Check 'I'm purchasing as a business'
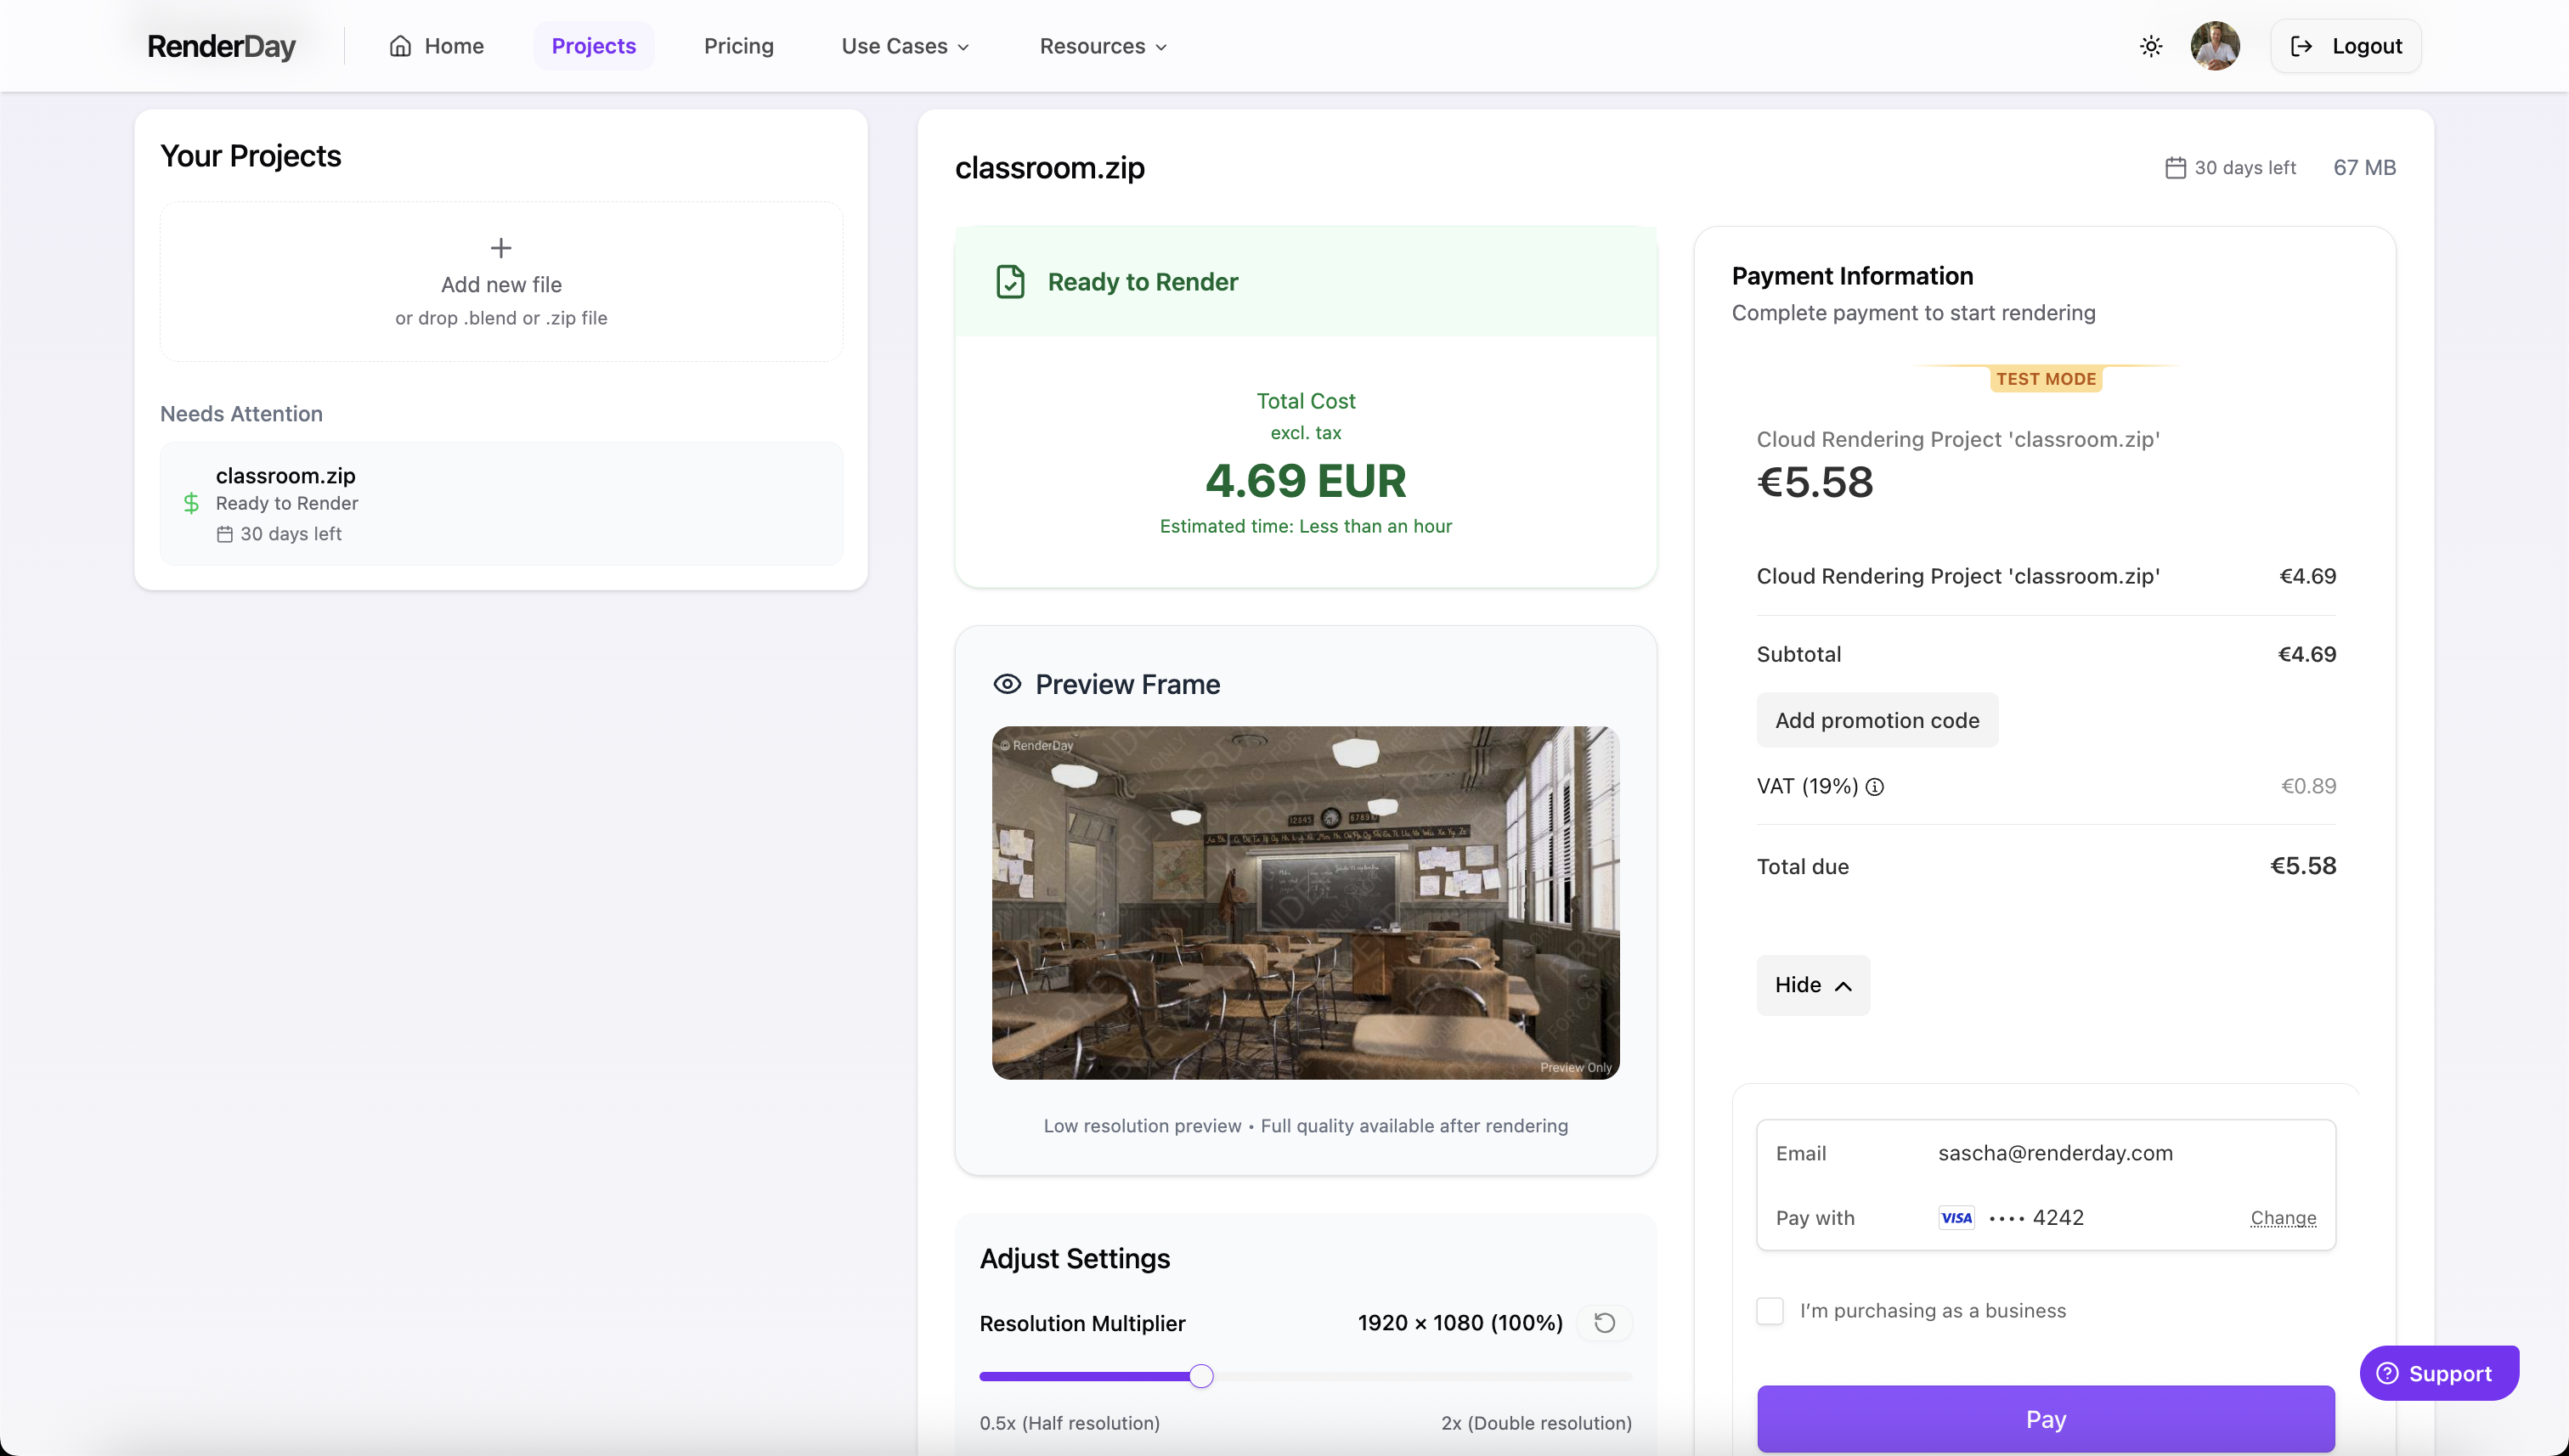Image resolution: width=2569 pixels, height=1456 pixels. (x=1770, y=1310)
